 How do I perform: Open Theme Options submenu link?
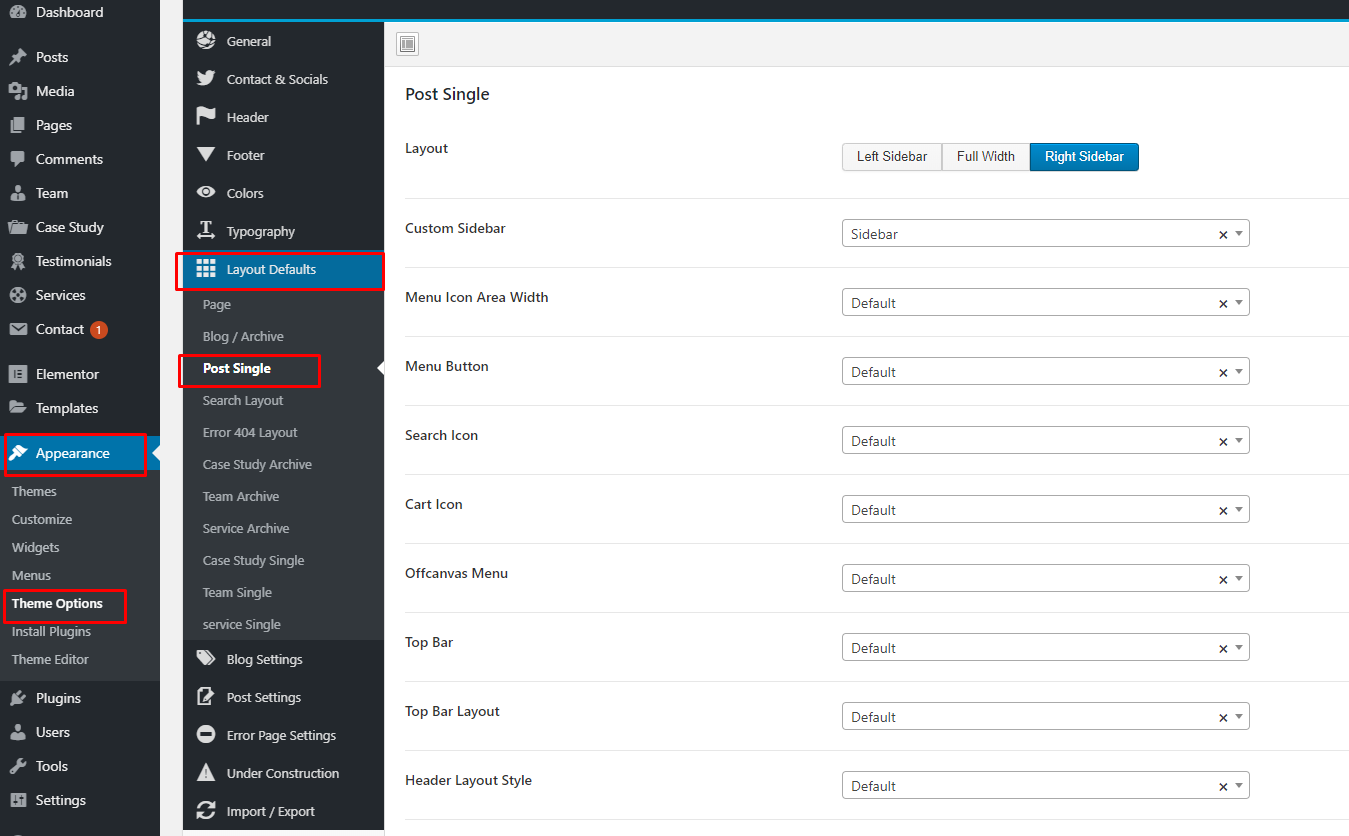coord(57,603)
